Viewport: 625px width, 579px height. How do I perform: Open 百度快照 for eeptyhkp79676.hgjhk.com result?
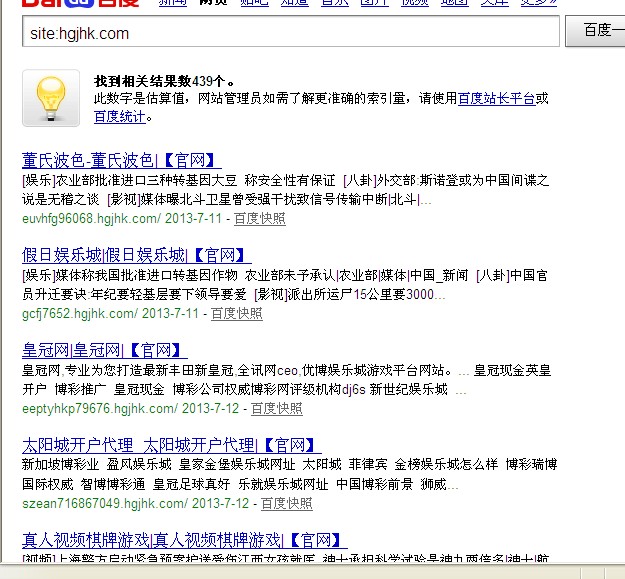pyautogui.click(x=277, y=408)
